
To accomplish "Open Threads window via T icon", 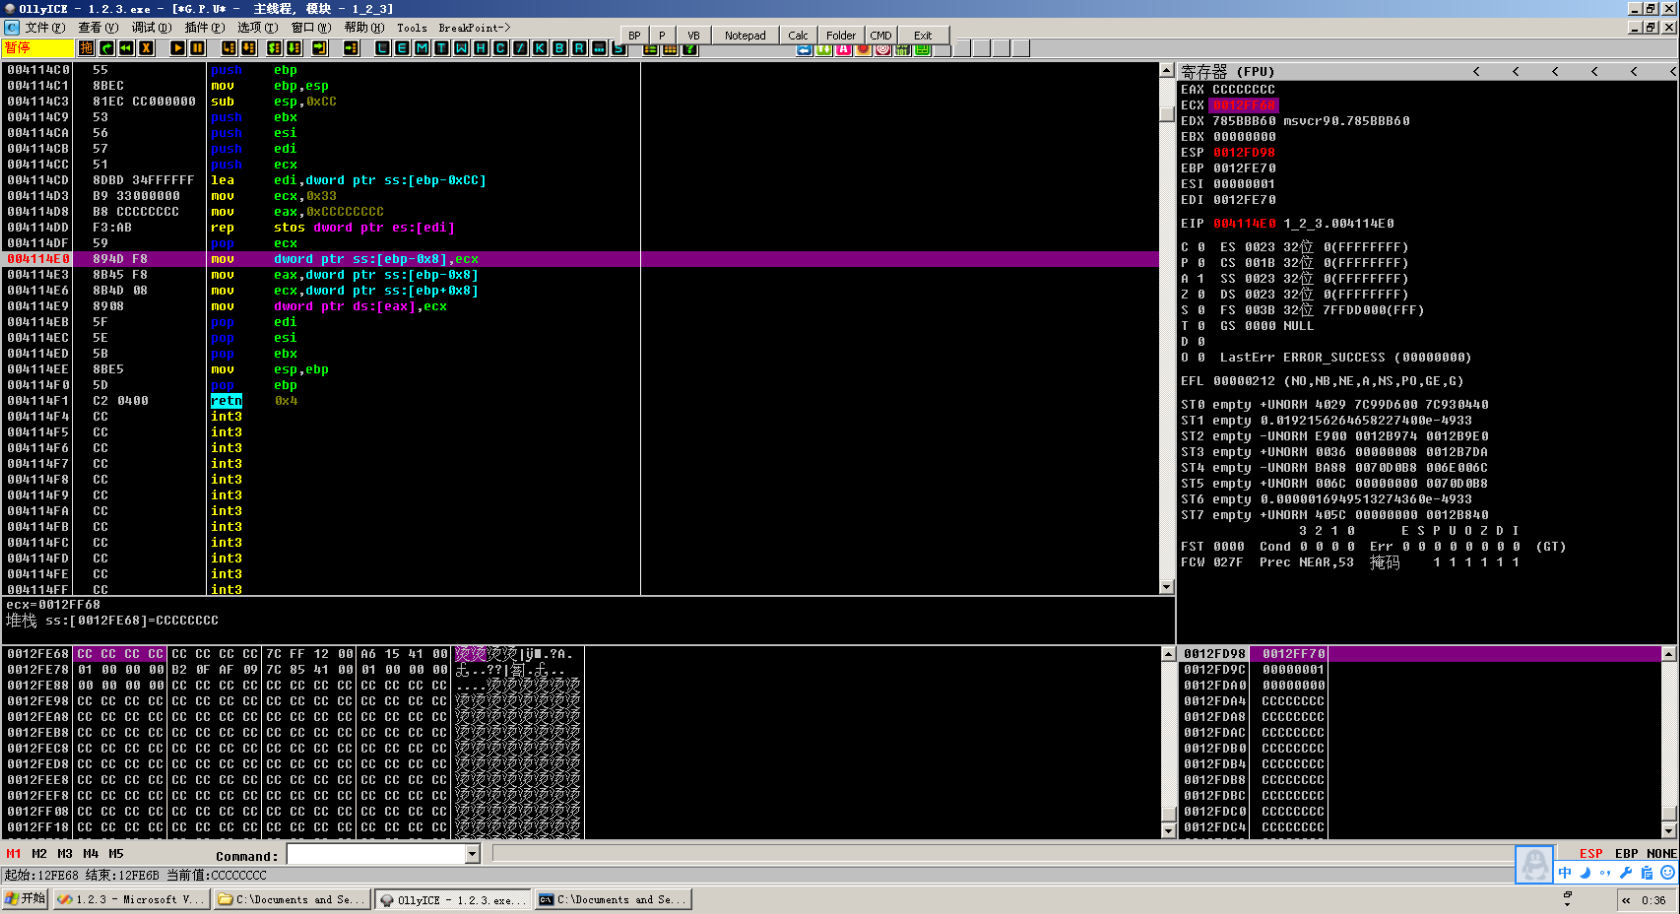I will click(441, 48).
